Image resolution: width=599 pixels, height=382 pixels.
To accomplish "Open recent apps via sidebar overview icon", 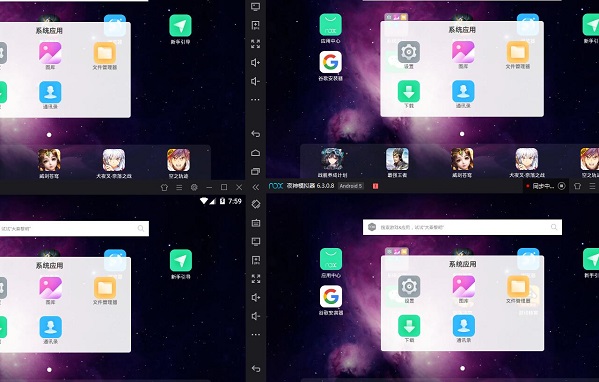I will coord(256,172).
